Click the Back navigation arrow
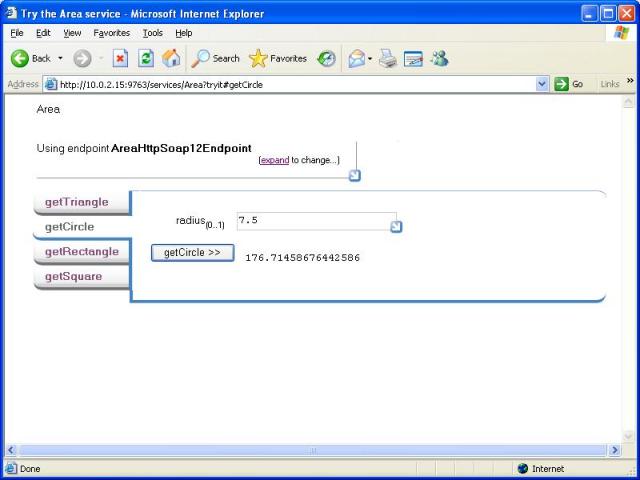Screen dimensions: 640x480 20,58
